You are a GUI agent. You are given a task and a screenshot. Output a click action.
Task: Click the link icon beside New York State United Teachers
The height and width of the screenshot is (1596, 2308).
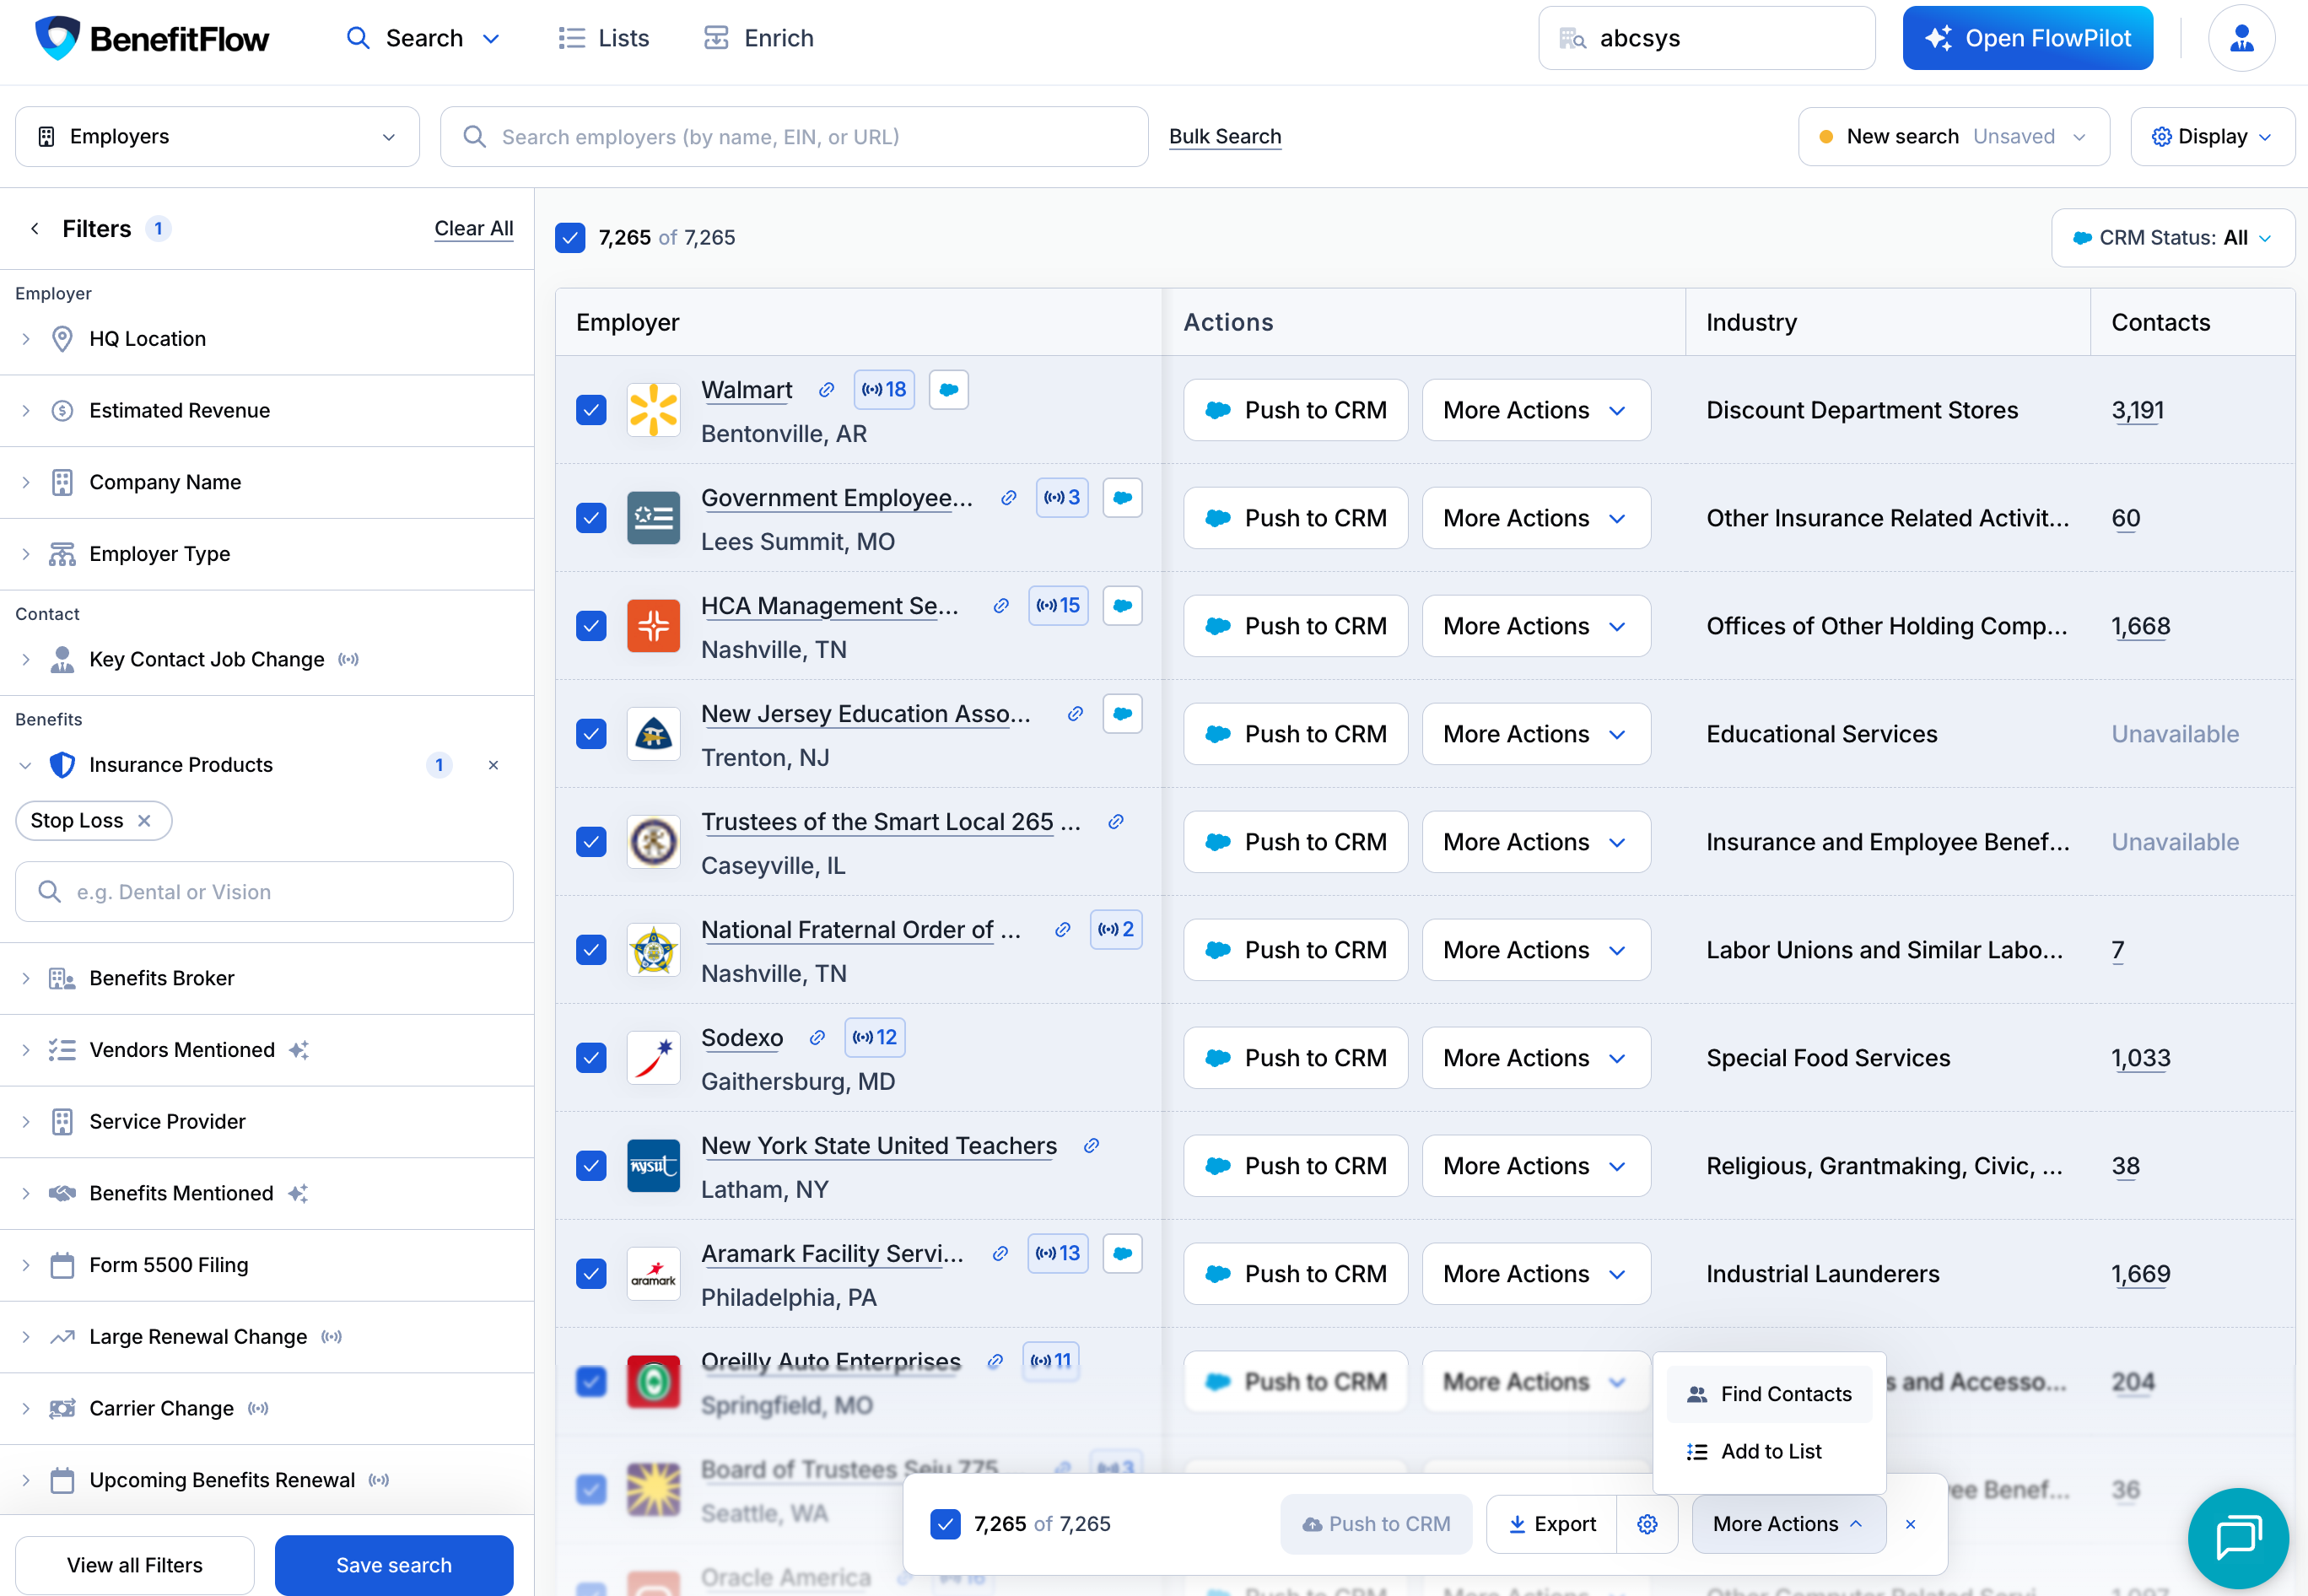coord(1091,1145)
